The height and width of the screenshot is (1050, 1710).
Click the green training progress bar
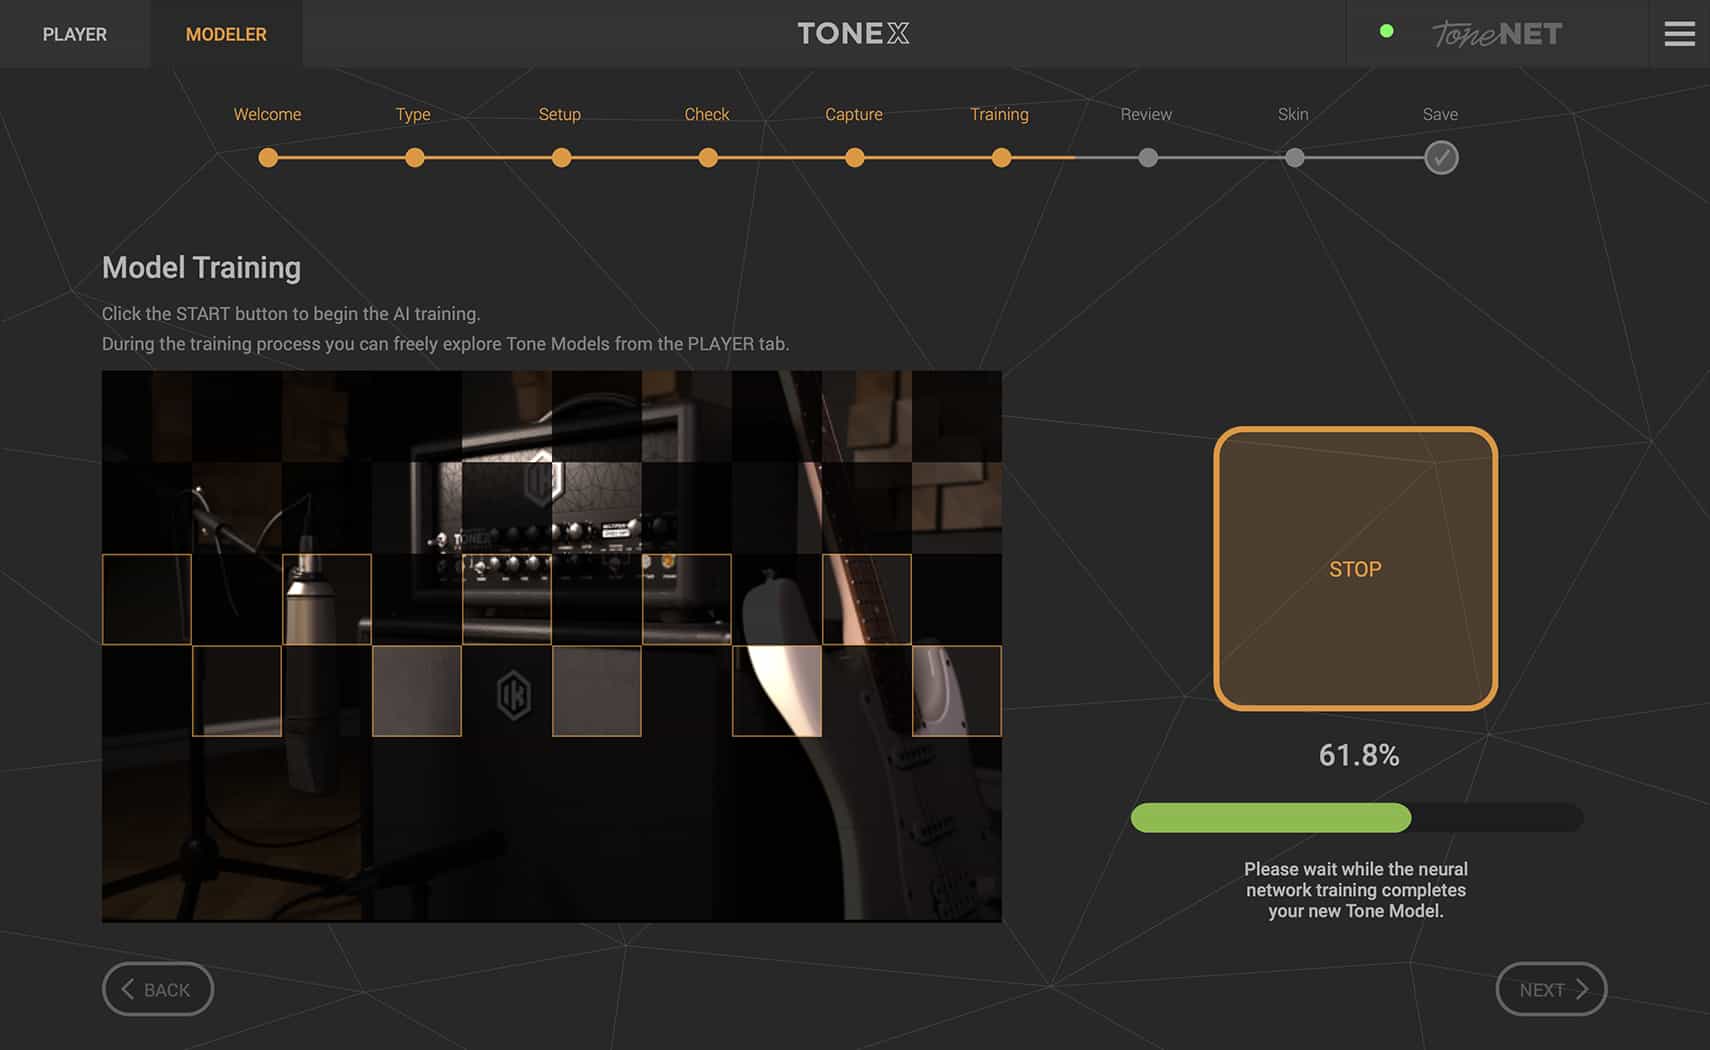1270,817
